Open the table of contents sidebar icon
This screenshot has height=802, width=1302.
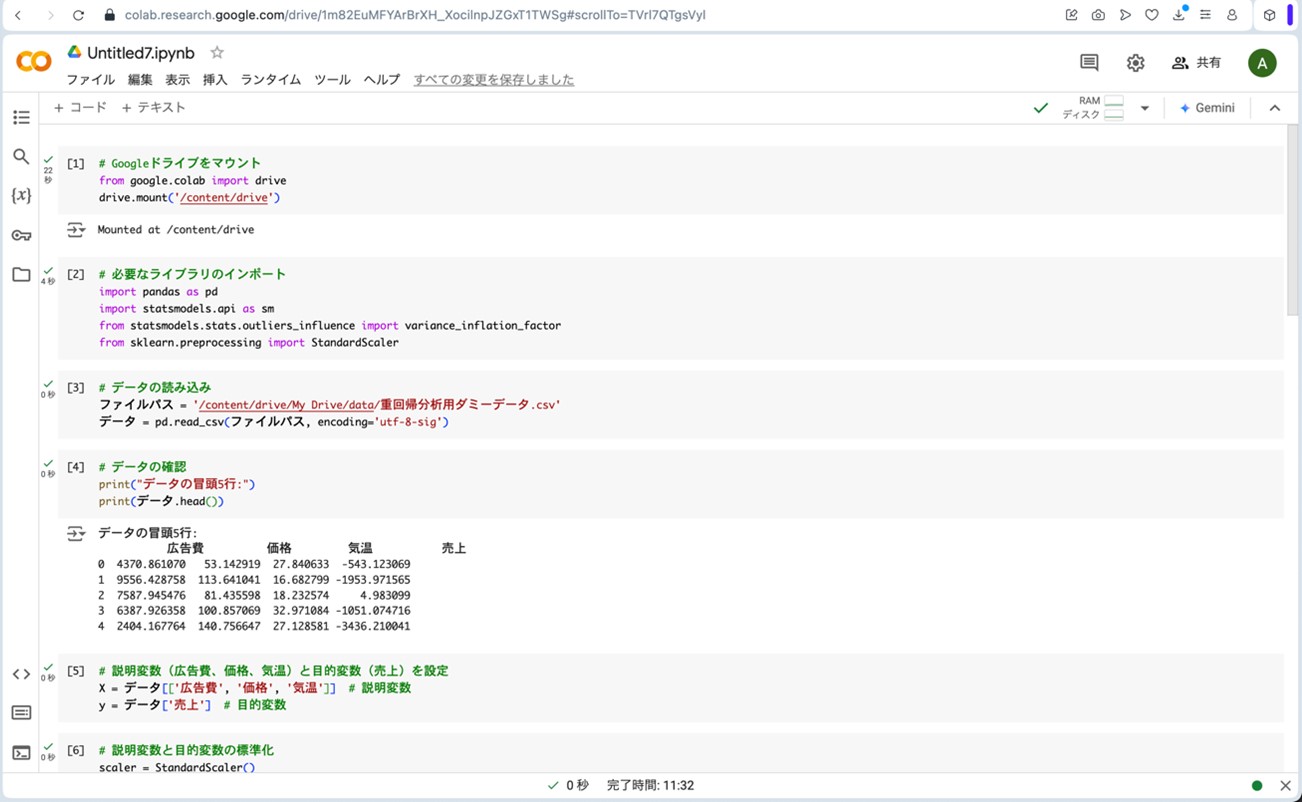click(x=21, y=118)
